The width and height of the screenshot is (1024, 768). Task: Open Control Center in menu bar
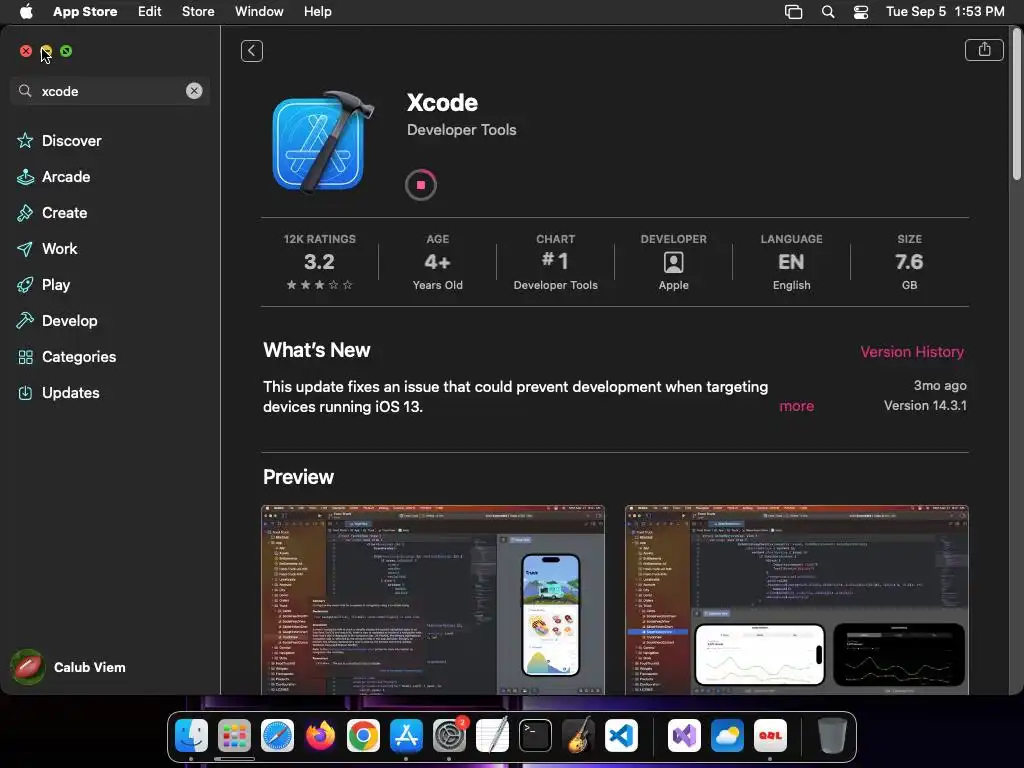click(x=861, y=12)
